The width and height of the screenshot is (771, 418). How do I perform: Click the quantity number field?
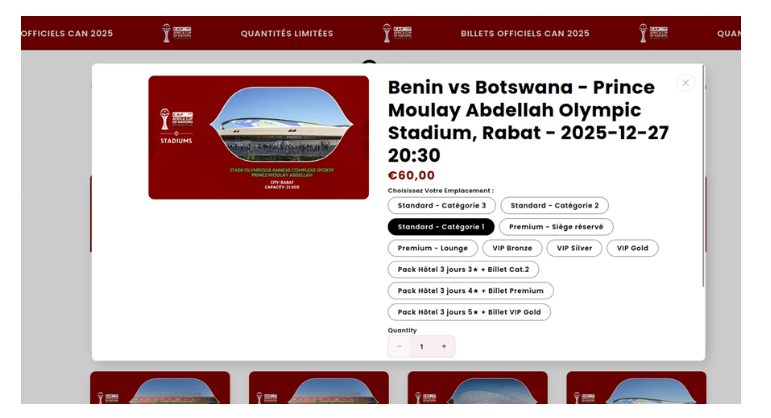pos(421,346)
